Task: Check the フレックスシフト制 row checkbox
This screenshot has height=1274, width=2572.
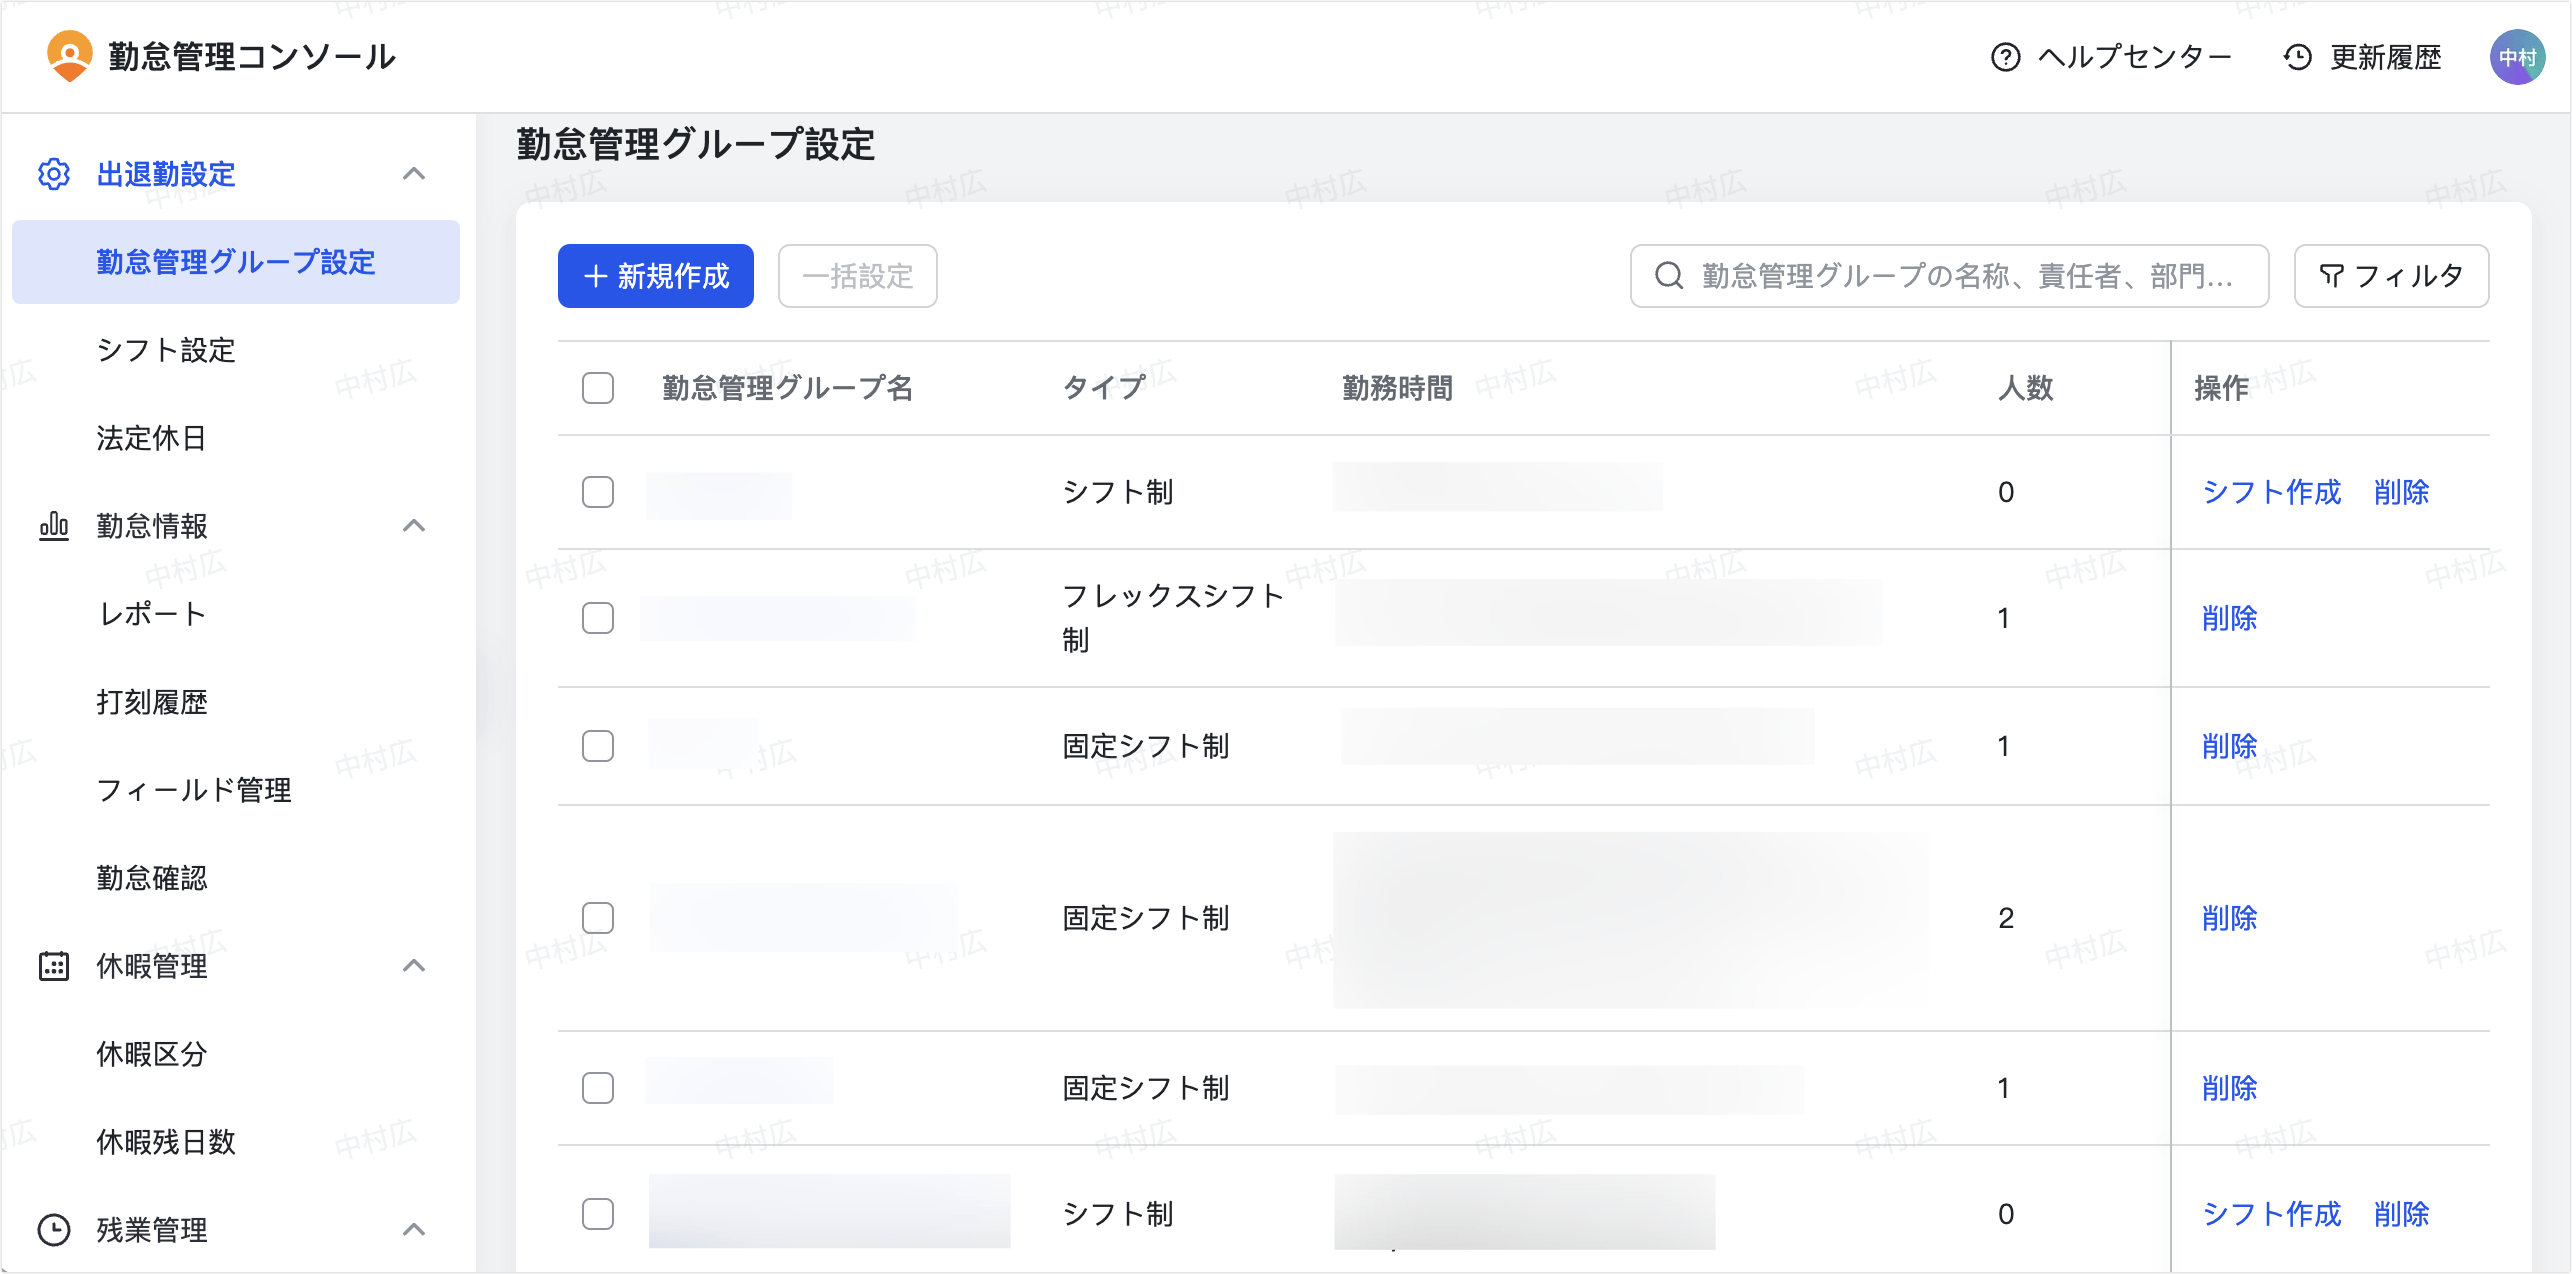Action: [x=598, y=618]
